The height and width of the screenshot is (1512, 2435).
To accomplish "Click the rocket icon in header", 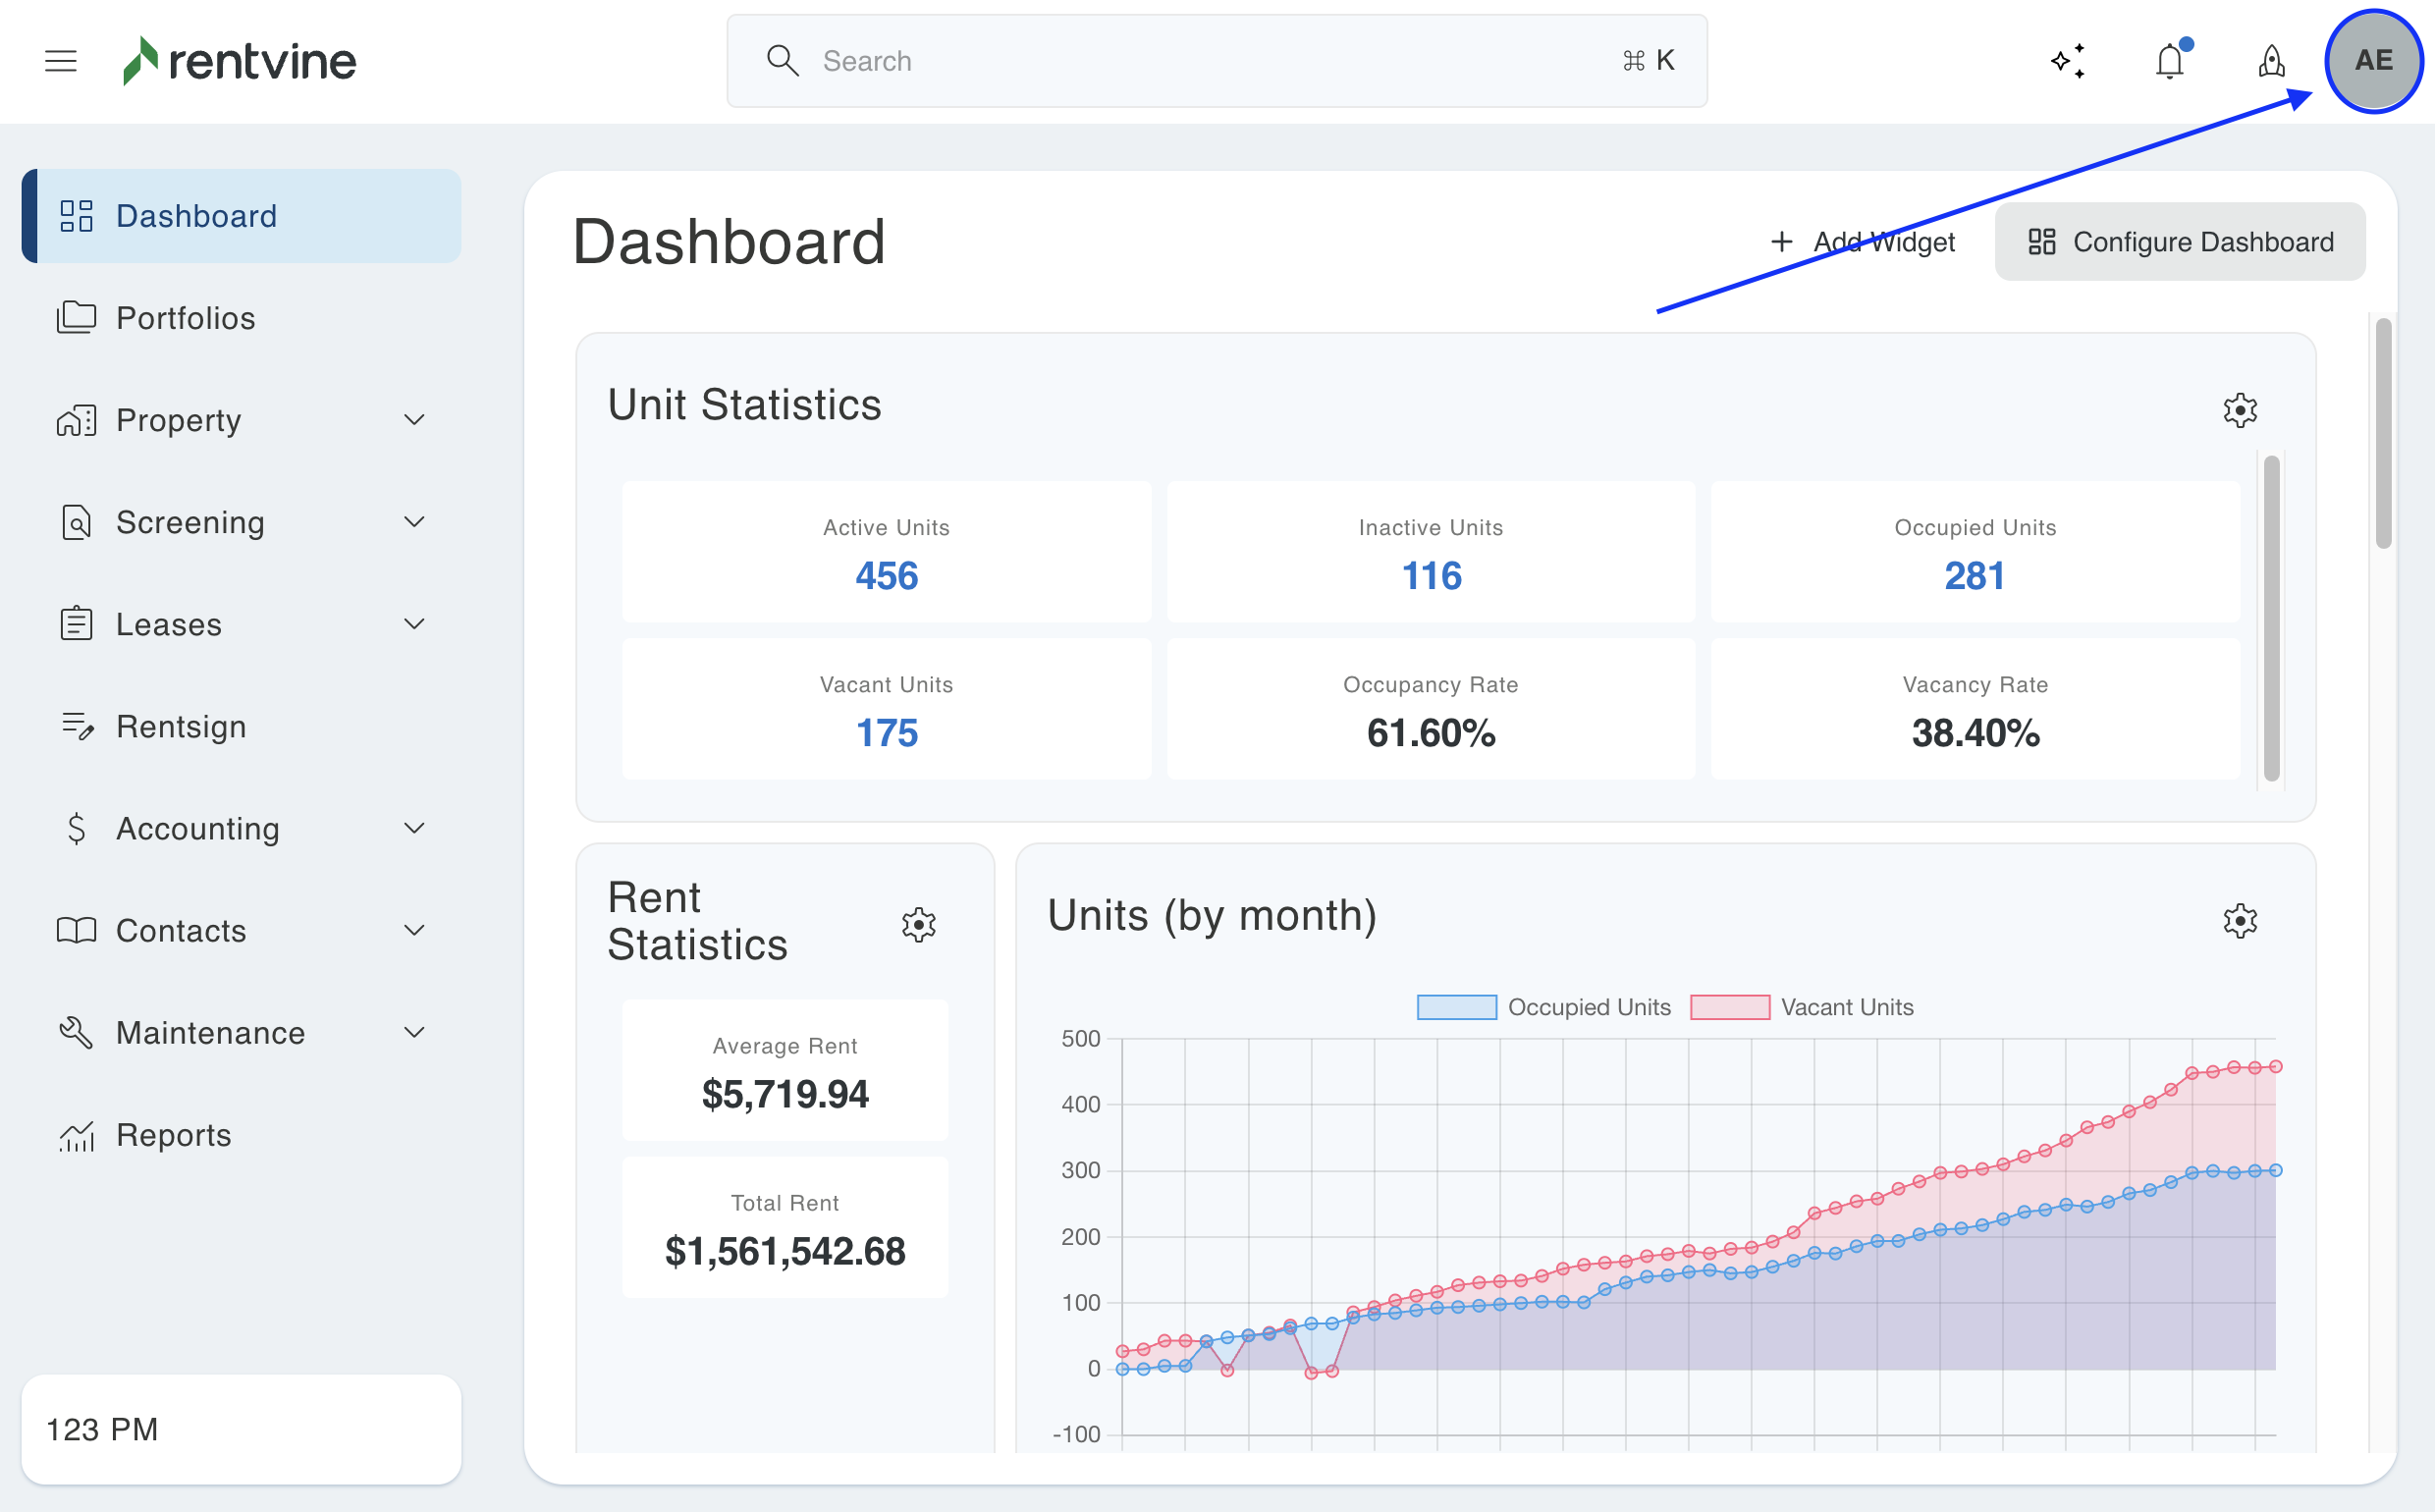I will point(2271,61).
